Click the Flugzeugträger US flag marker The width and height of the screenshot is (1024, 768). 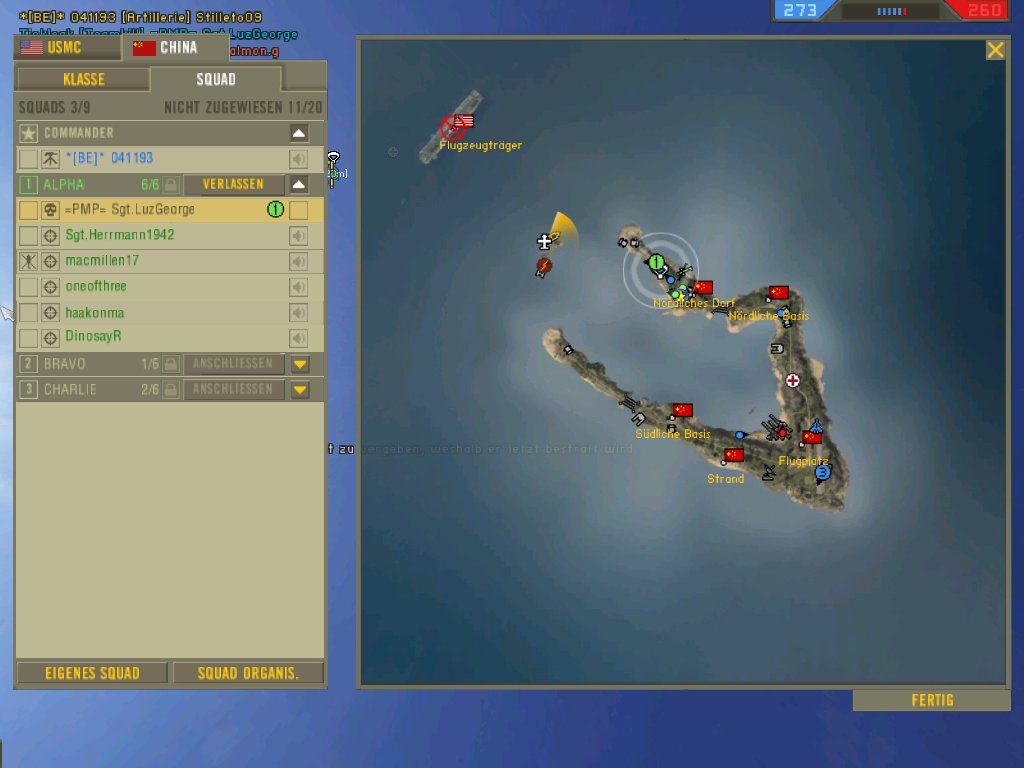coord(464,121)
